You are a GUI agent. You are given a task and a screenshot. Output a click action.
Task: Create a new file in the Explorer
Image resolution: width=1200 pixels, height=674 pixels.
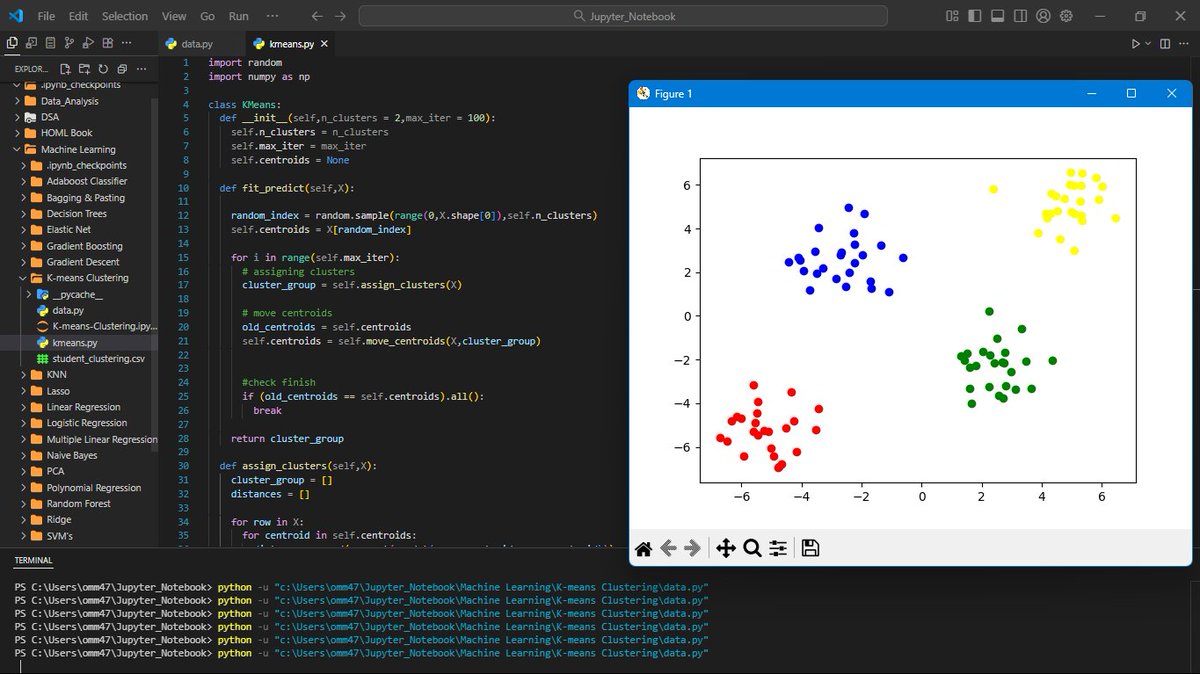[65, 69]
